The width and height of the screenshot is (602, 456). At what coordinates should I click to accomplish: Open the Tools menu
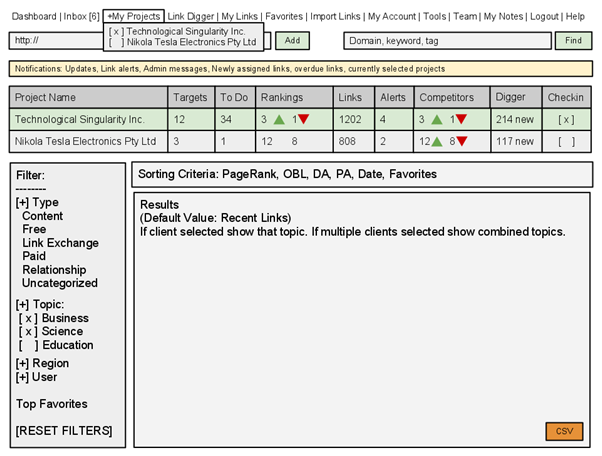435,17
